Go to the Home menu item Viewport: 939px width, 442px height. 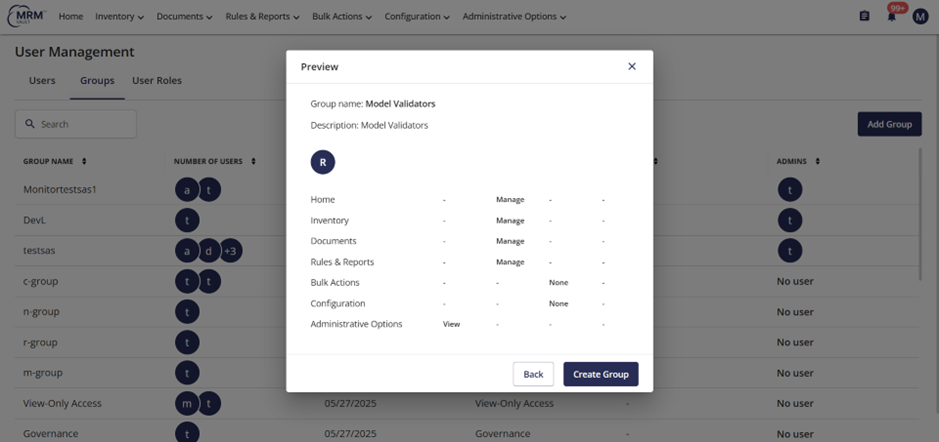tap(71, 17)
